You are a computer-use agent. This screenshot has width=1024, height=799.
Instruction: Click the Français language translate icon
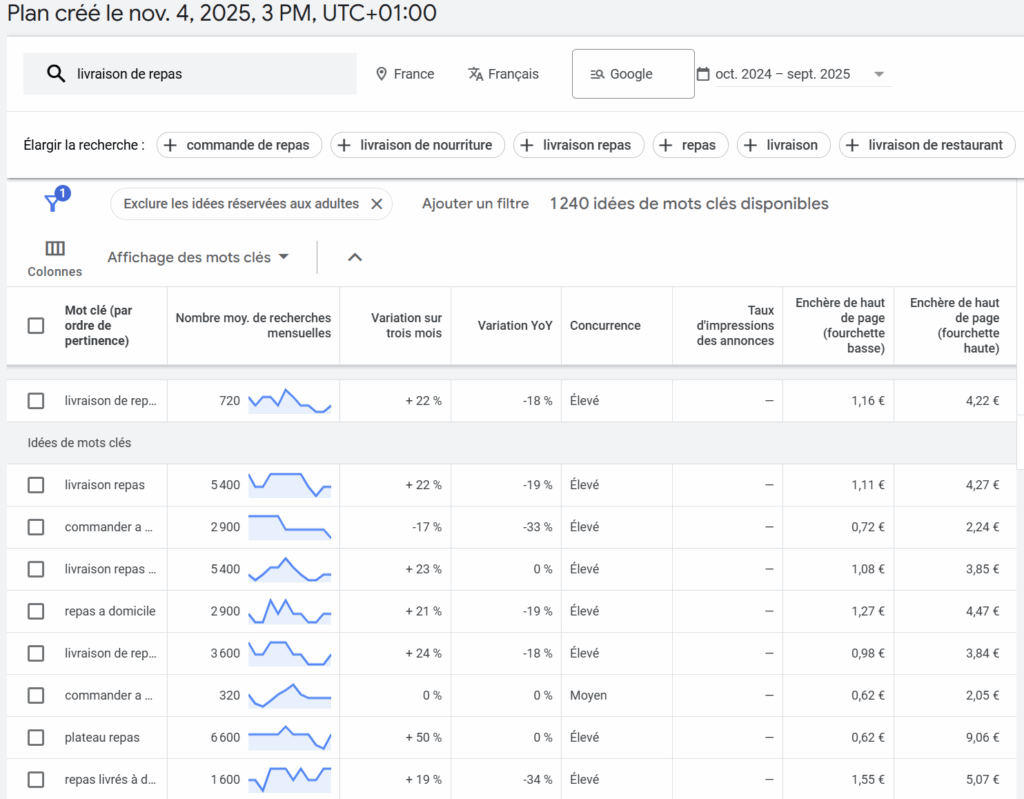[476, 74]
